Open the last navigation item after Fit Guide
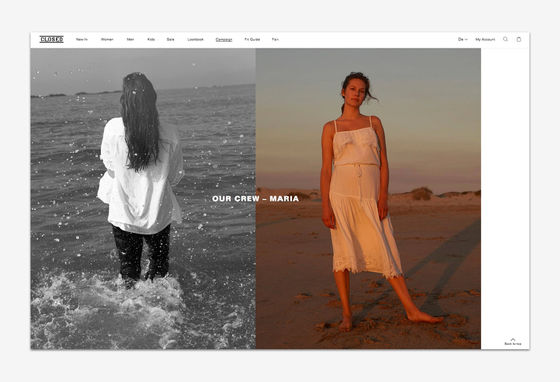This screenshot has height=382, width=560. click(x=275, y=39)
